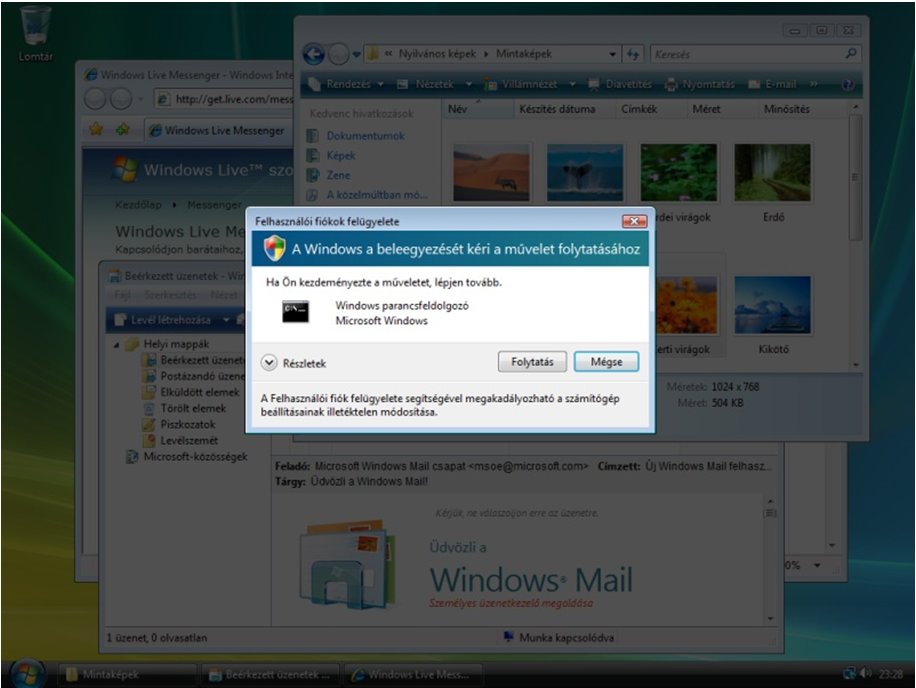Switch to Beérkezett üzenetek taskbar button

[271, 675]
